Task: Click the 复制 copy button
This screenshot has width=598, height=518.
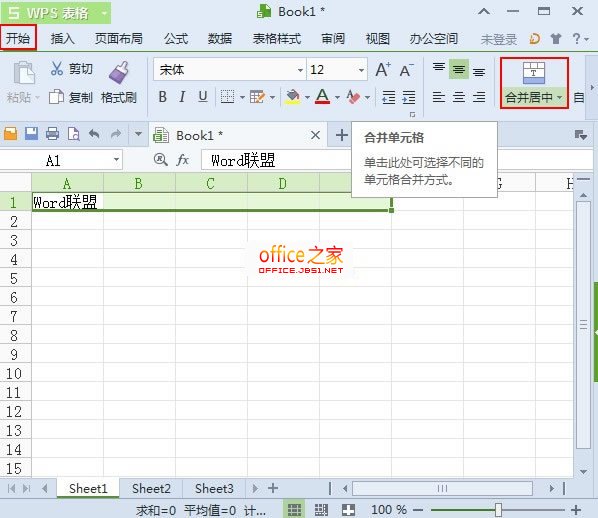Action: pyautogui.click(x=71, y=97)
